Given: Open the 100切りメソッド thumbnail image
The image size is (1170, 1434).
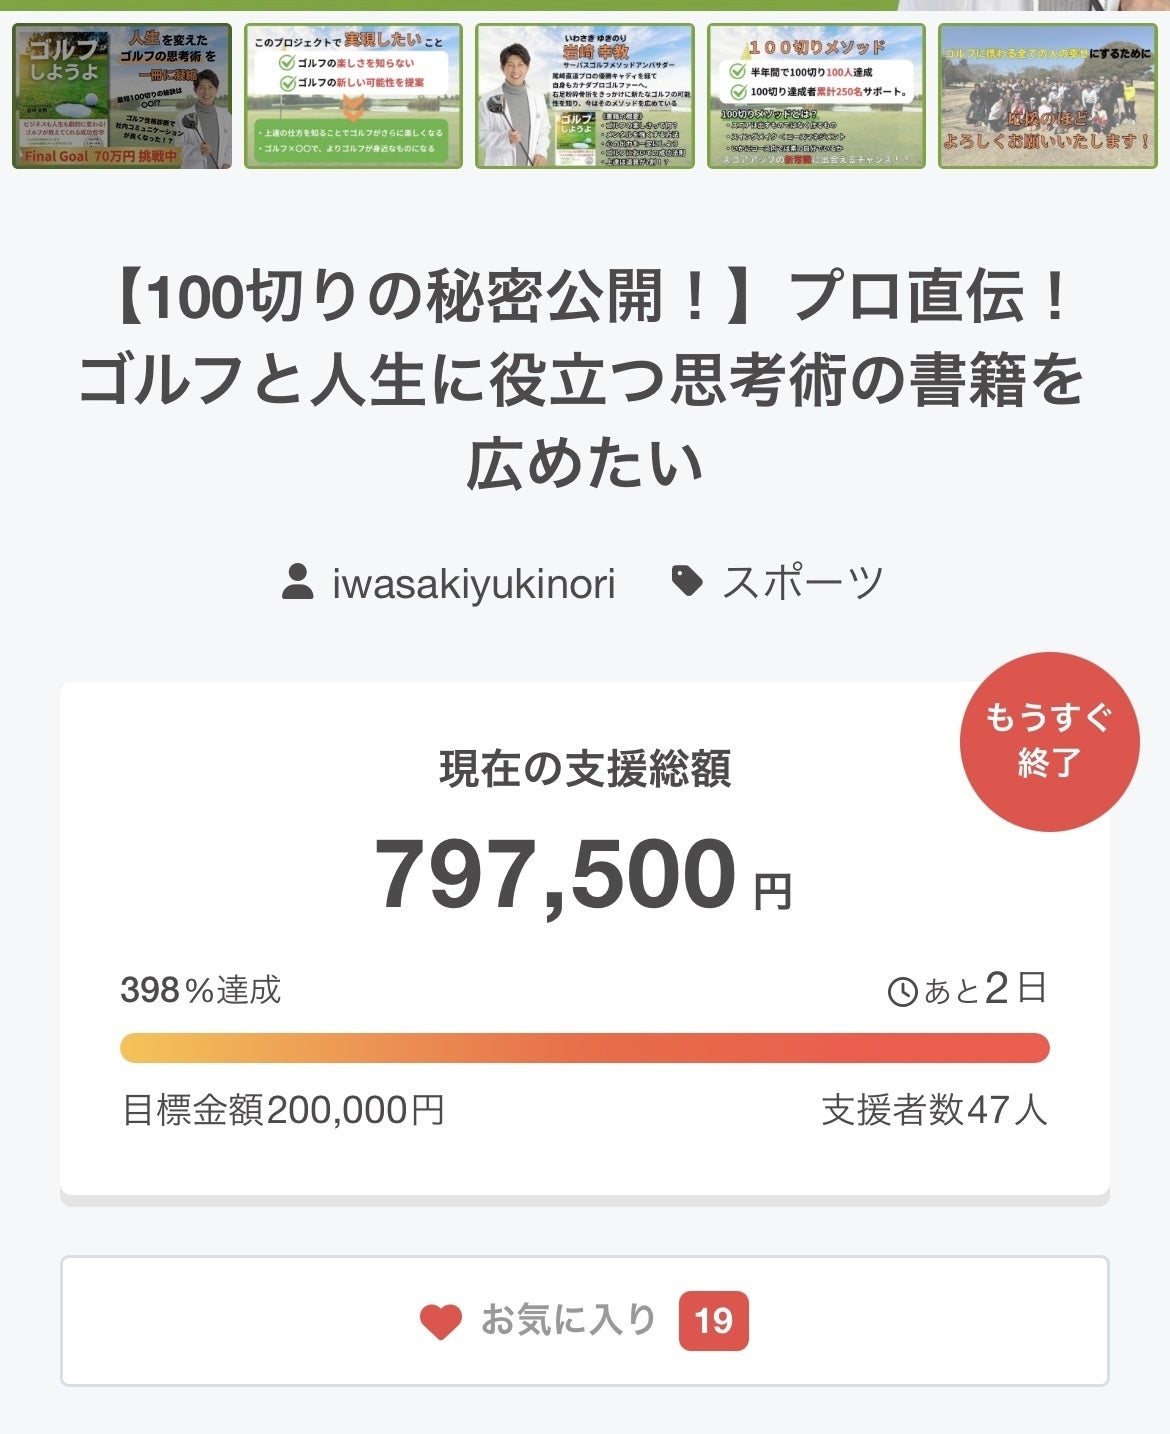Looking at the screenshot, I should [x=816, y=96].
